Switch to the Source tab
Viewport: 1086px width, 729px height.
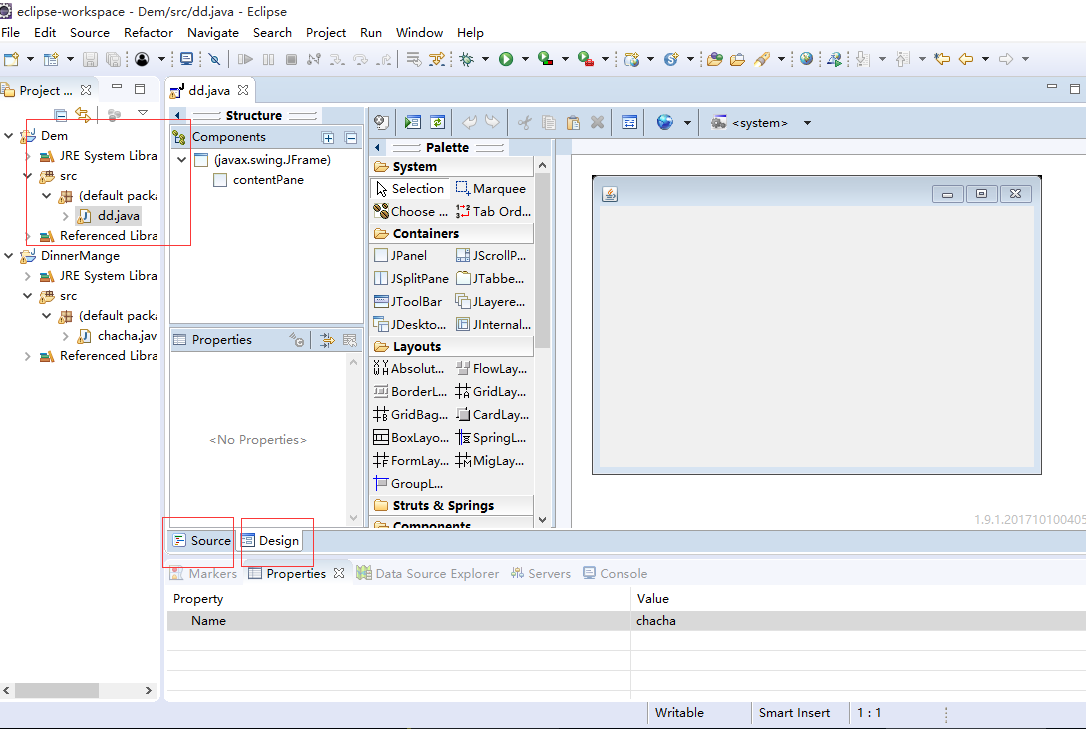[x=202, y=541]
